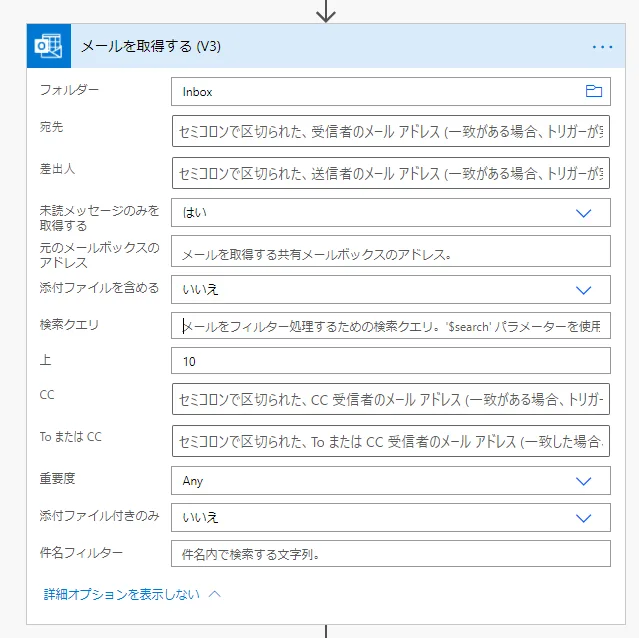Click the Outlook icon in the action header
The image size is (639, 638).
pos(47,46)
